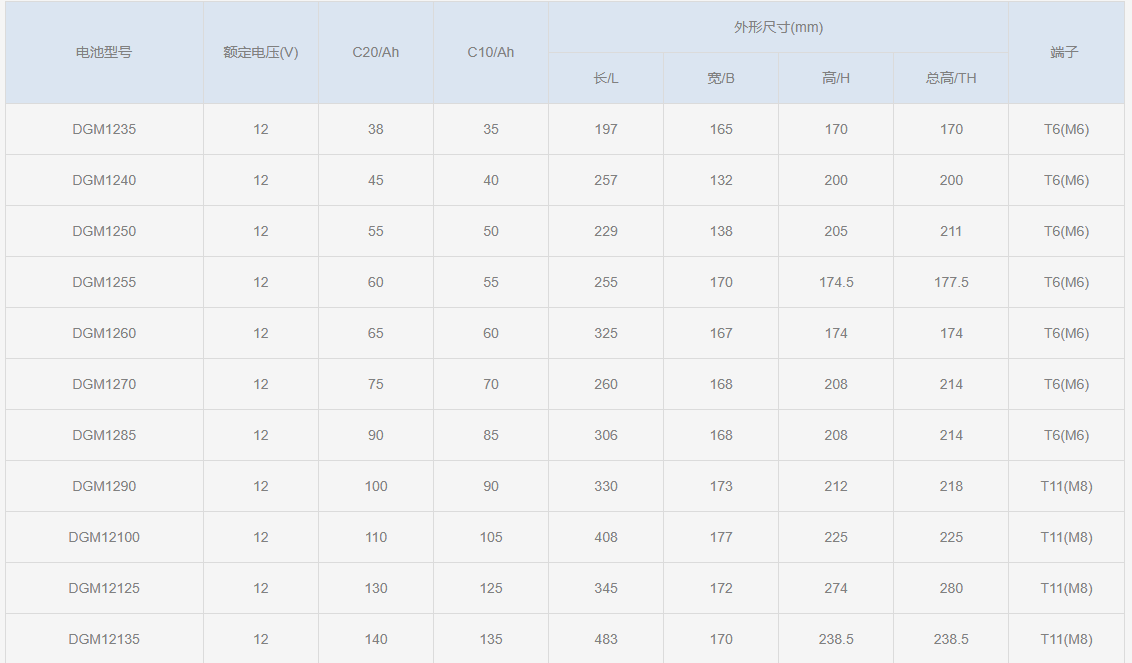This screenshot has width=1132, height=663.
Task: Click the T11(M8) terminal for DGM1290
Action: [1066, 486]
